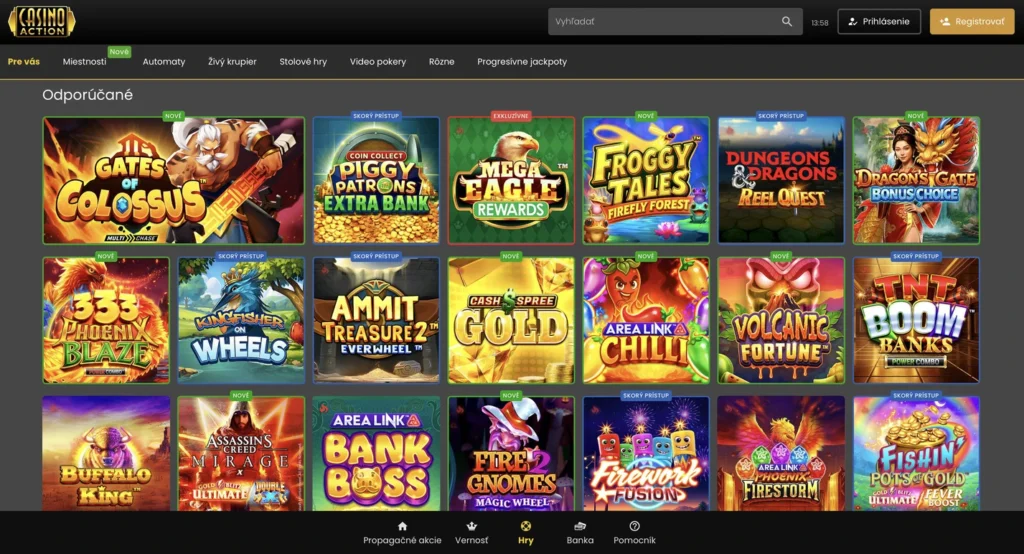Open TNT Boom Banks game

[x=916, y=320]
